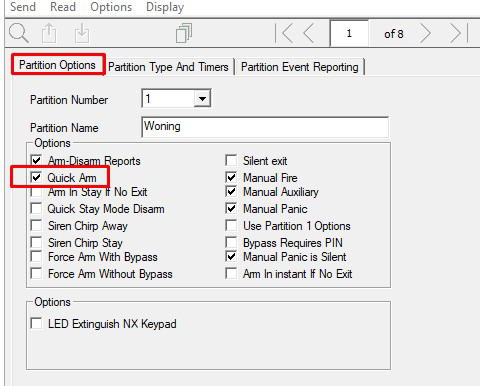Click the record number box

coord(349,33)
